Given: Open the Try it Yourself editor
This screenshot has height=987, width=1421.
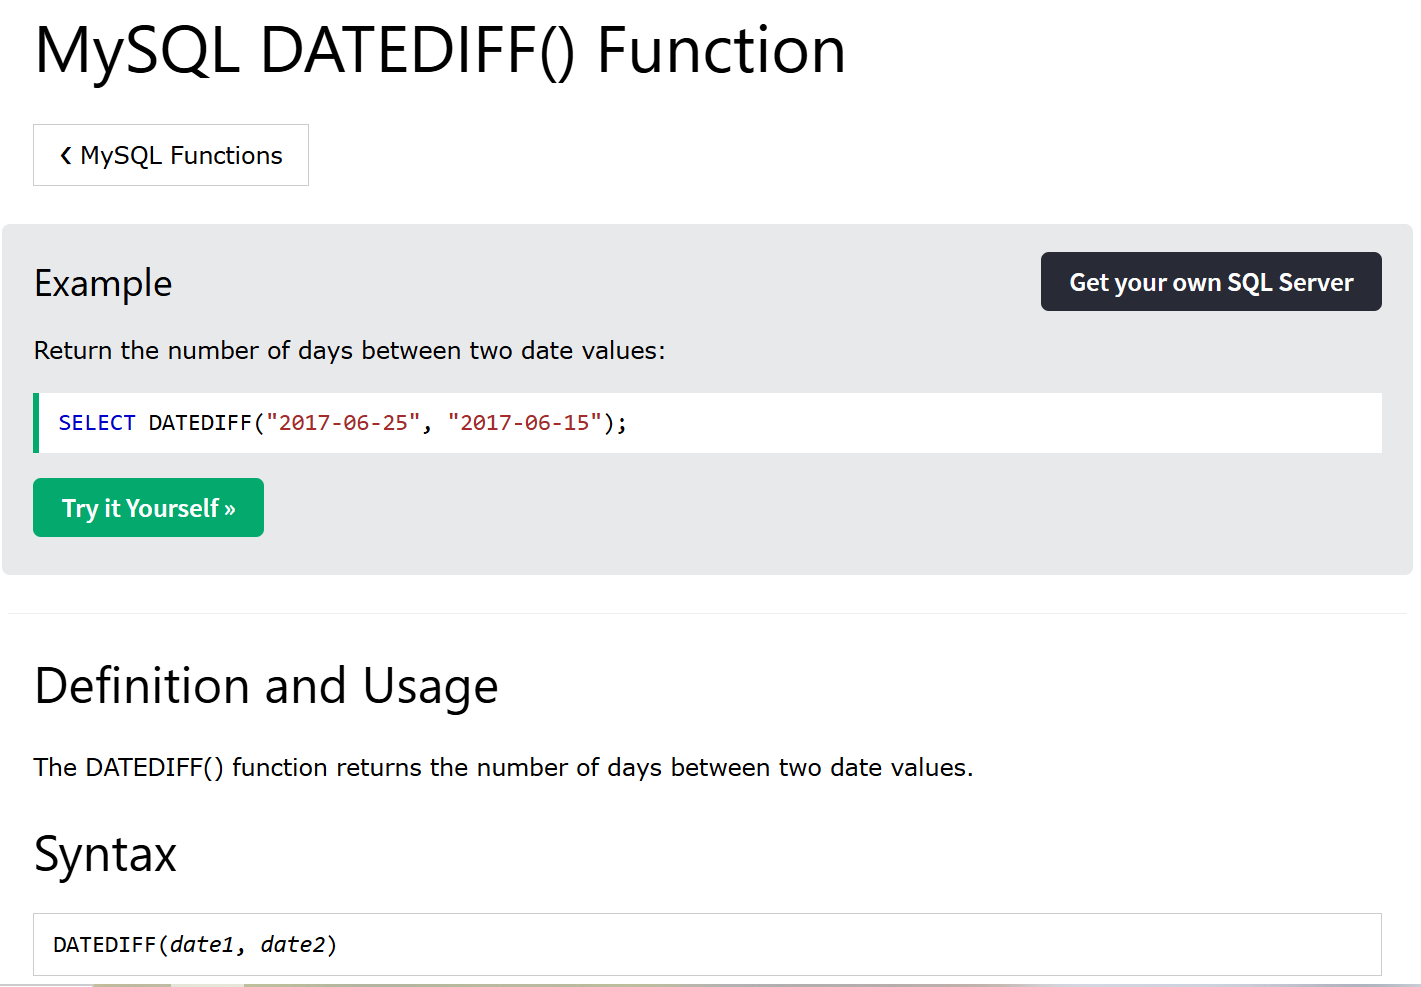Looking at the screenshot, I should point(148,508).
